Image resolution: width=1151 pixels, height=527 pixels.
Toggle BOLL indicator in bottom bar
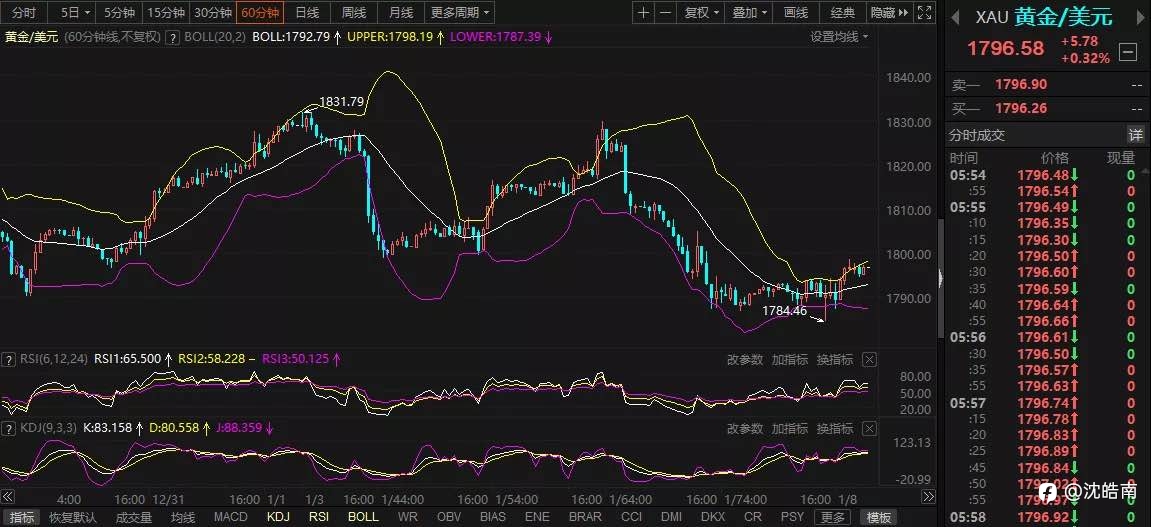coord(363,517)
